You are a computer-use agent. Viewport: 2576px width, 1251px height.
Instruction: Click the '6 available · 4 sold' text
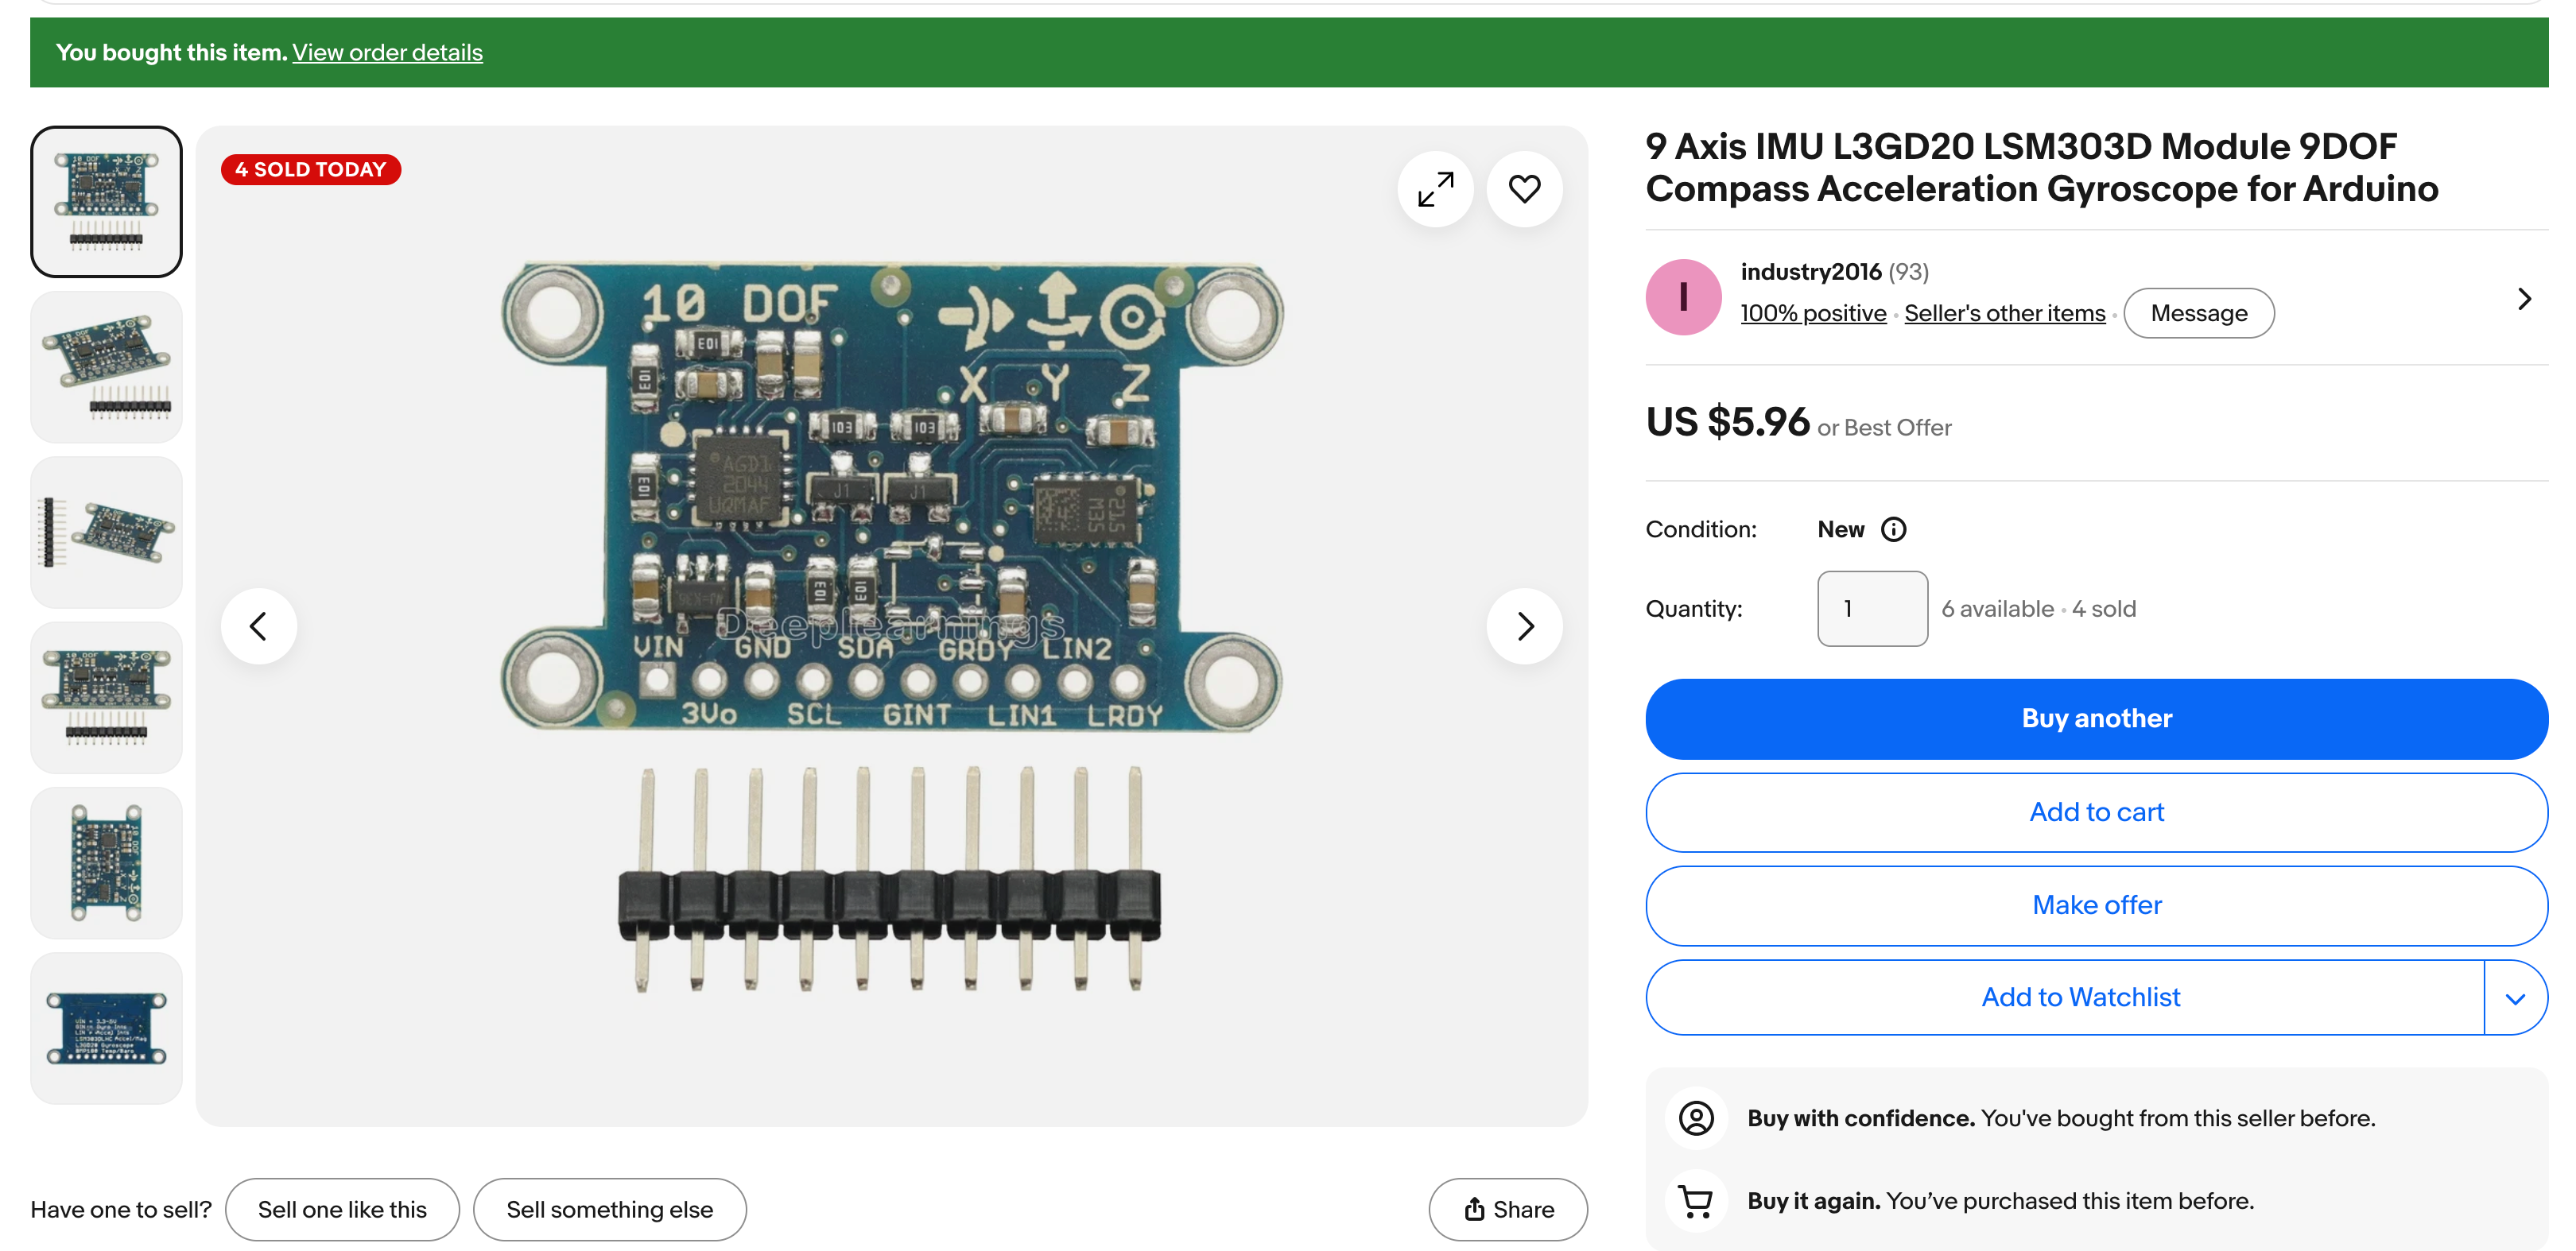point(2038,608)
